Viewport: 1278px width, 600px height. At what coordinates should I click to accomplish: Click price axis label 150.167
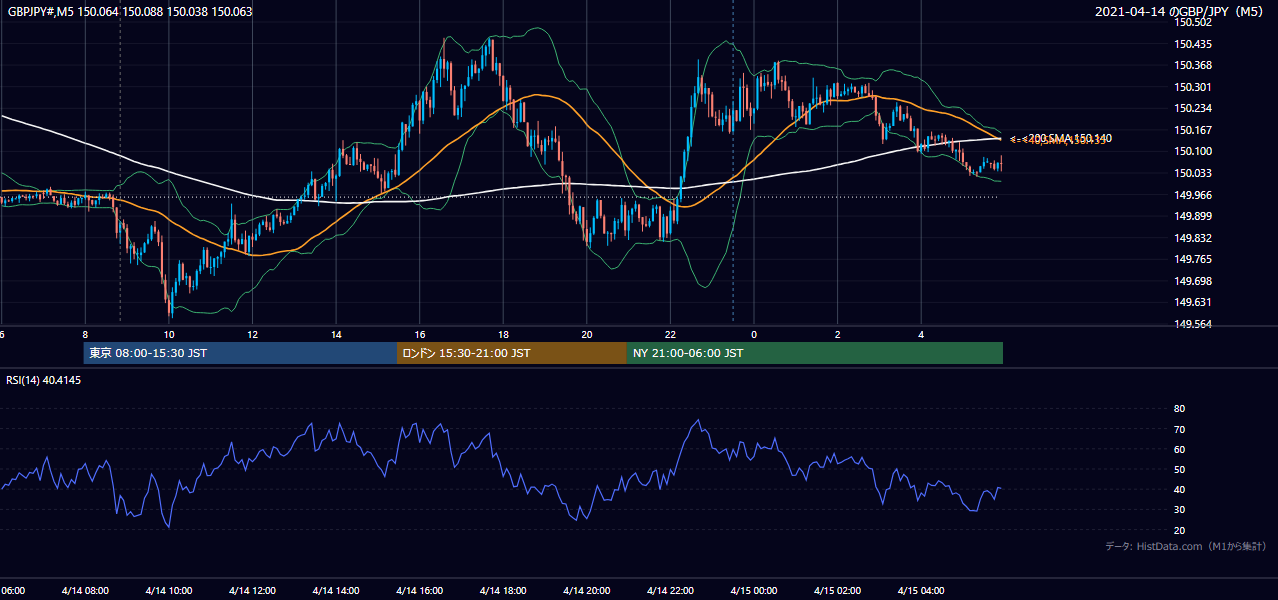[x=1193, y=130]
